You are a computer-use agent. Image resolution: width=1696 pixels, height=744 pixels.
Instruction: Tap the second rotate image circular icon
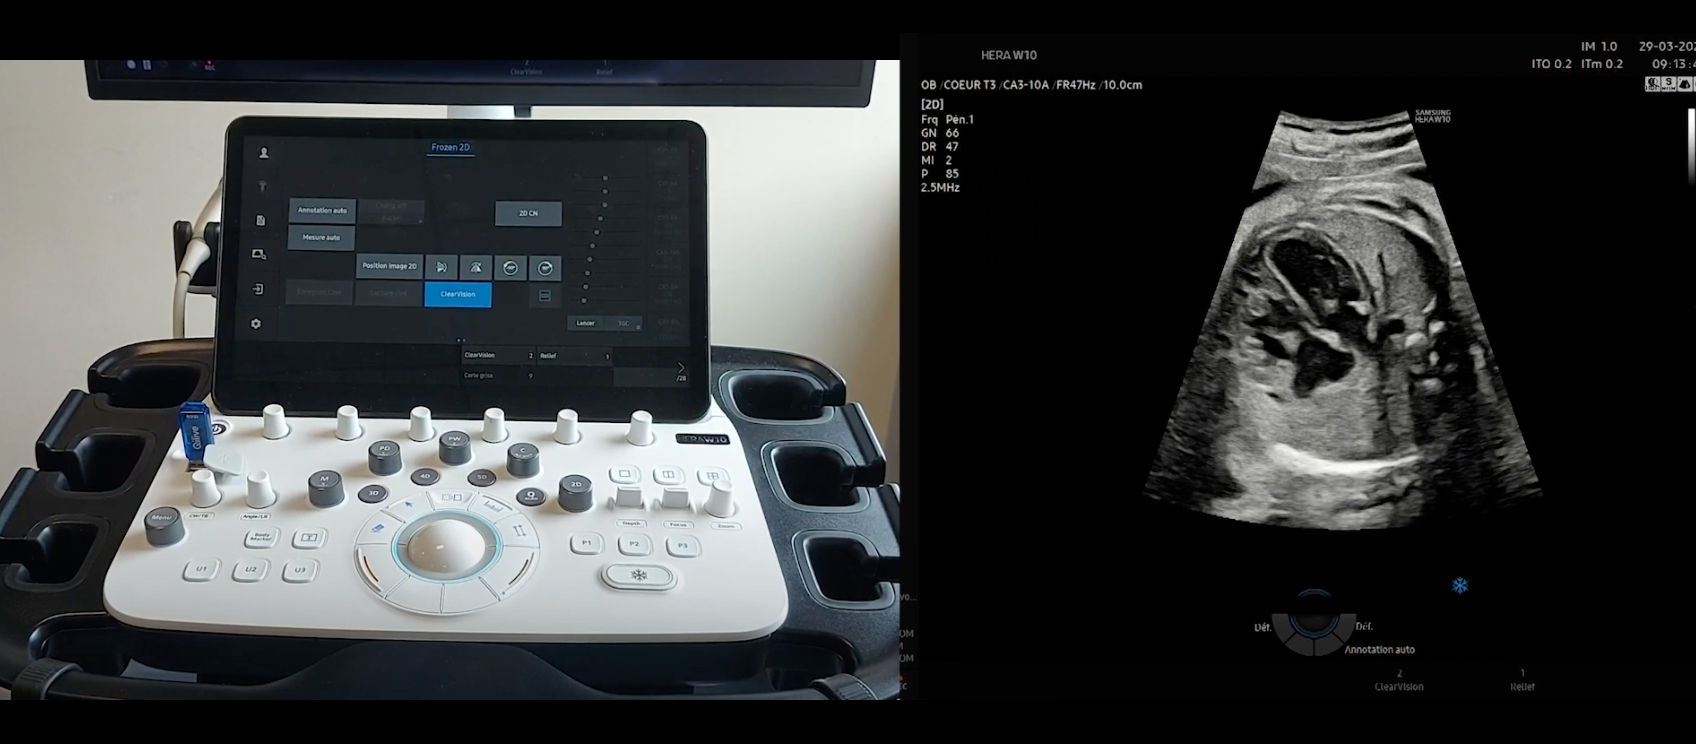tap(545, 268)
